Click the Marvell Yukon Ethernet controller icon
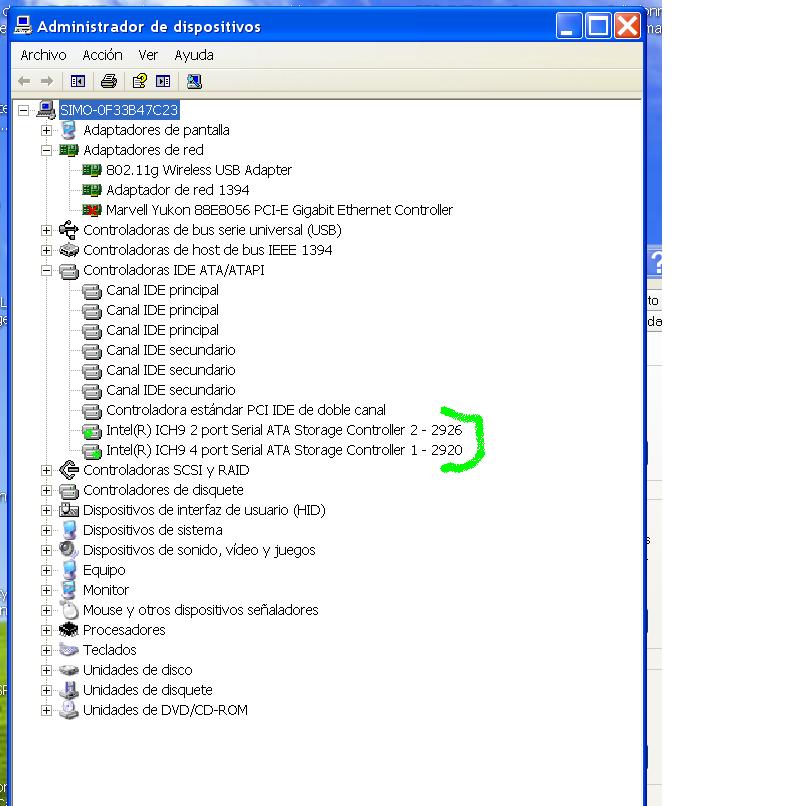Viewport: 800px width, 806px height. tap(92, 210)
